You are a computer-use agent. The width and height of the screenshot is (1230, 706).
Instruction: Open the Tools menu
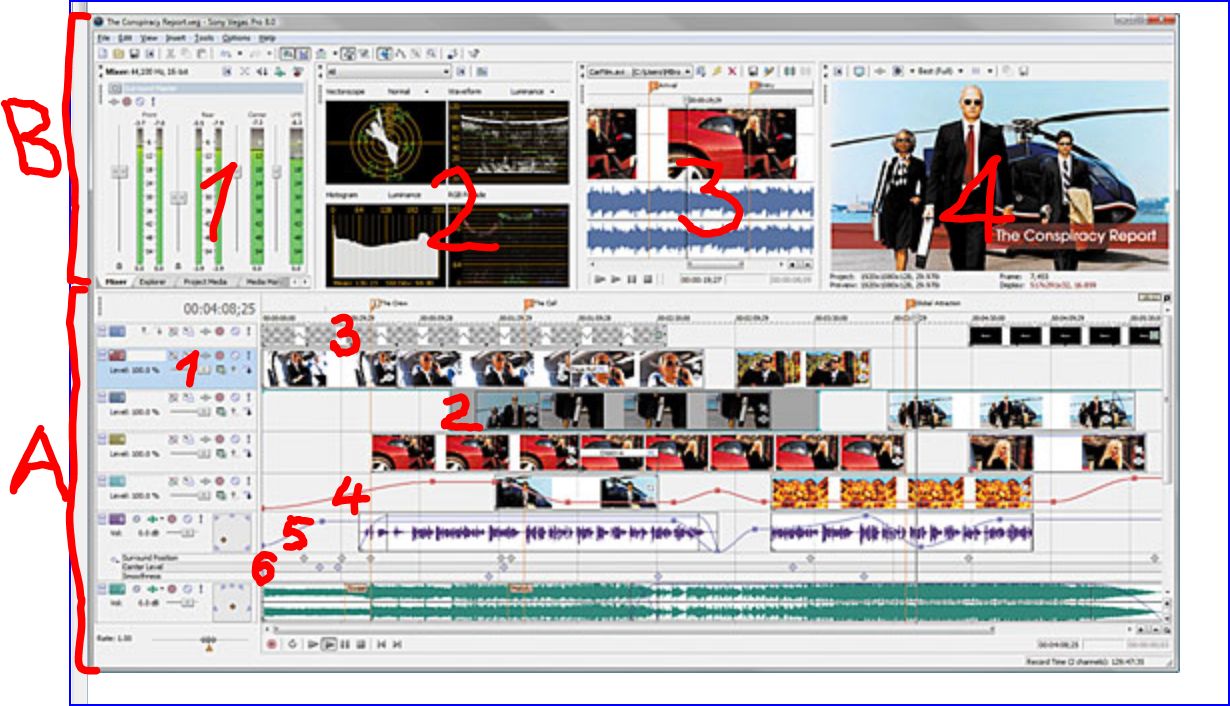204,38
